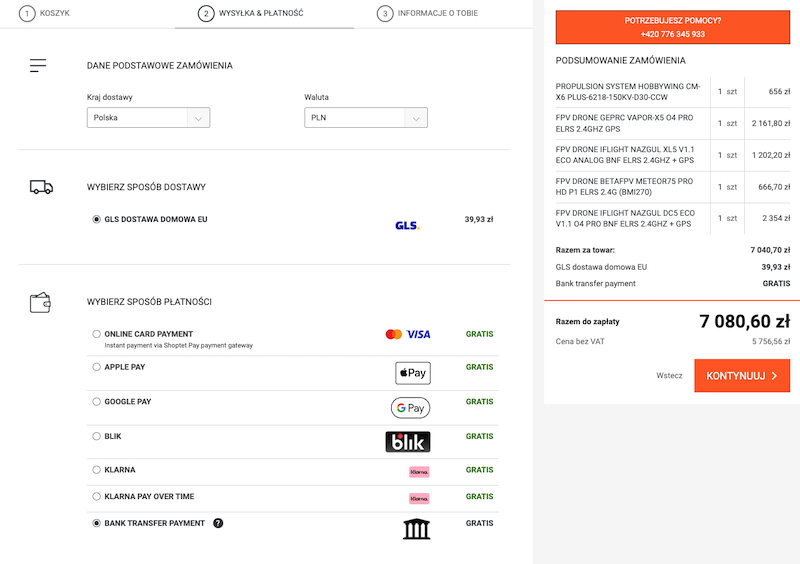Click the bank building icon
The width and height of the screenshot is (800, 564).
coord(416,529)
